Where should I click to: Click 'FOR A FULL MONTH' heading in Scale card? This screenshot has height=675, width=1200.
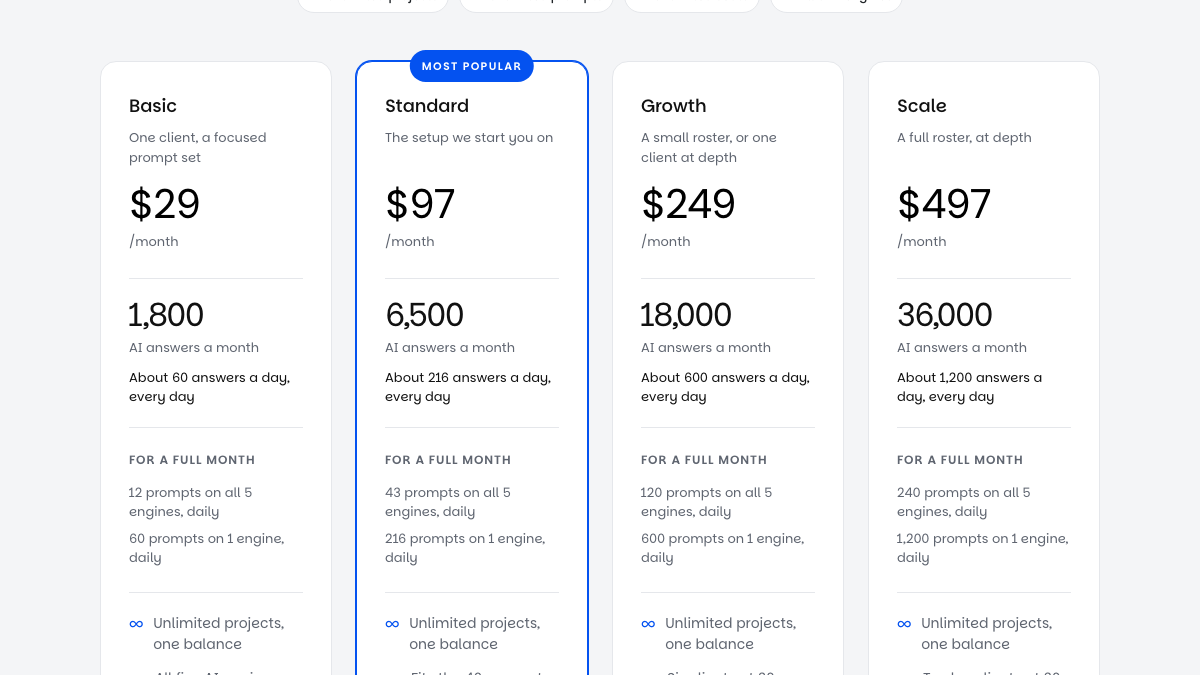960,460
